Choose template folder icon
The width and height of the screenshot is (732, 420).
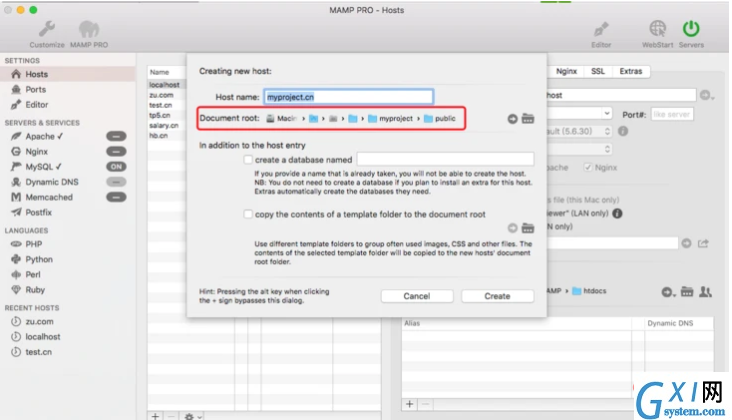[x=528, y=228]
